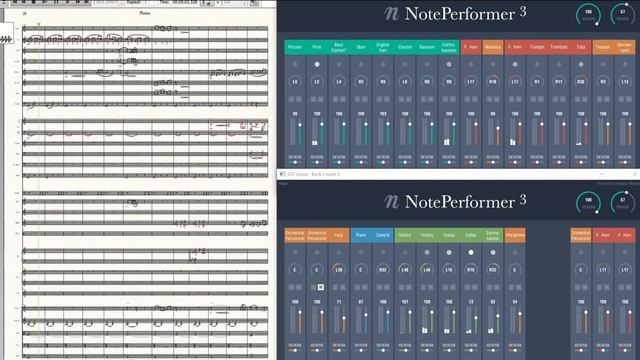This screenshot has width=640, height=360.
Task: Click the Harp volume fader handle
Action: coord(344,318)
